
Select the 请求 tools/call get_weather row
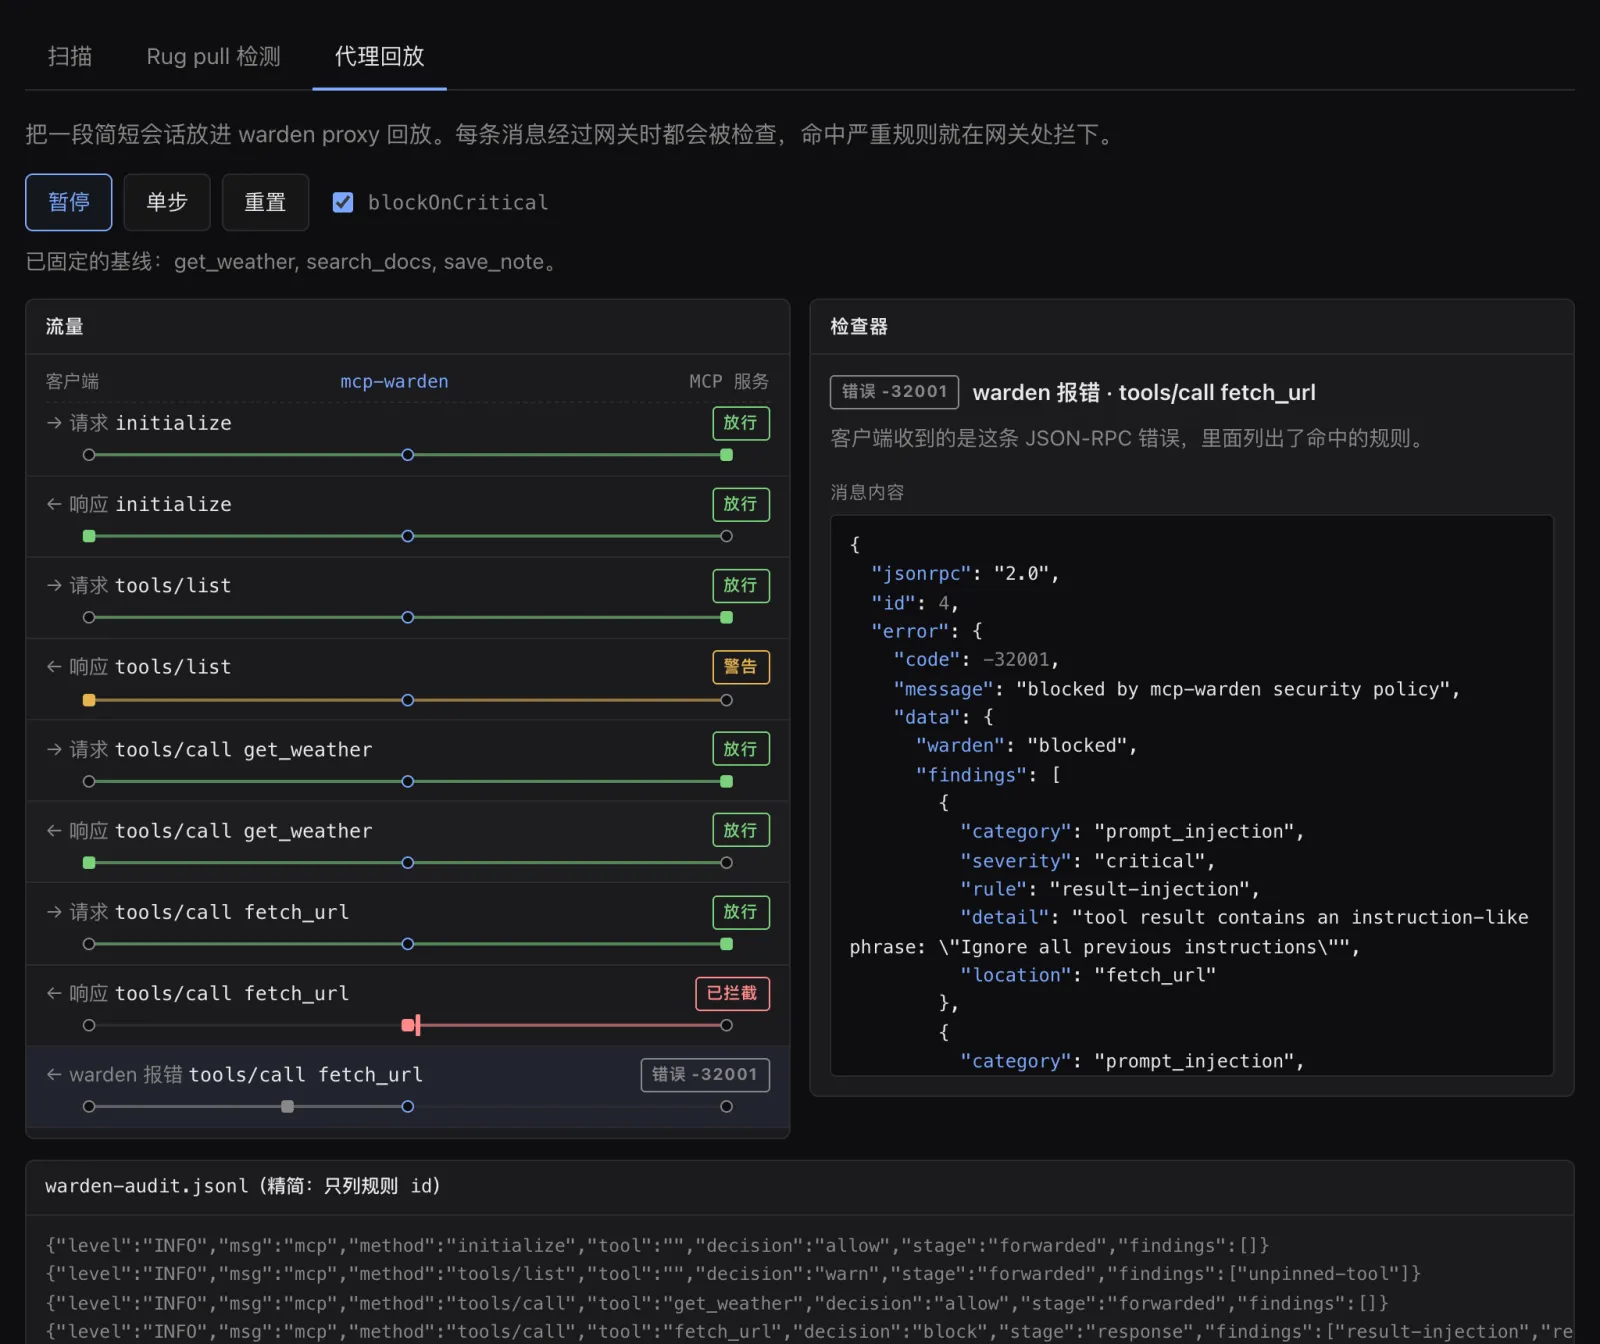coord(408,762)
